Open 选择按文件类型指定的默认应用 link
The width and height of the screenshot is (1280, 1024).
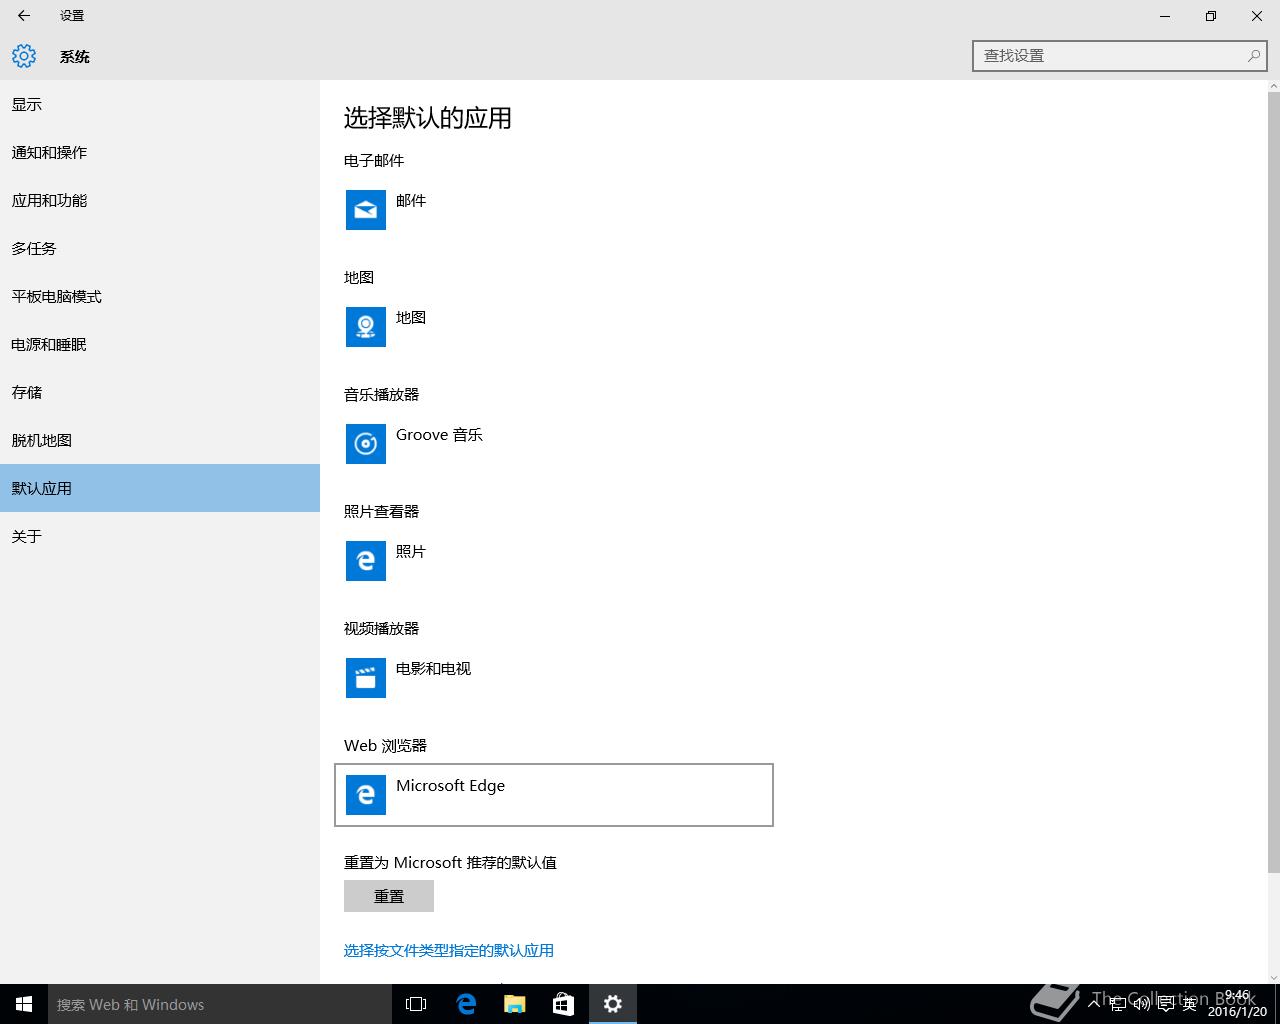pos(449,950)
